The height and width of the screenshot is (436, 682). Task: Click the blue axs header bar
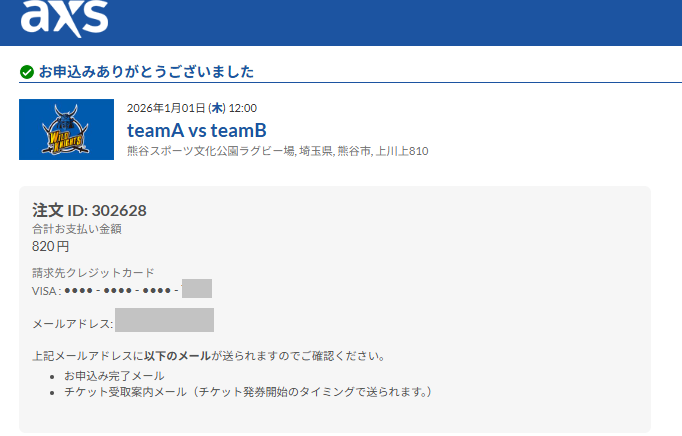[341, 23]
